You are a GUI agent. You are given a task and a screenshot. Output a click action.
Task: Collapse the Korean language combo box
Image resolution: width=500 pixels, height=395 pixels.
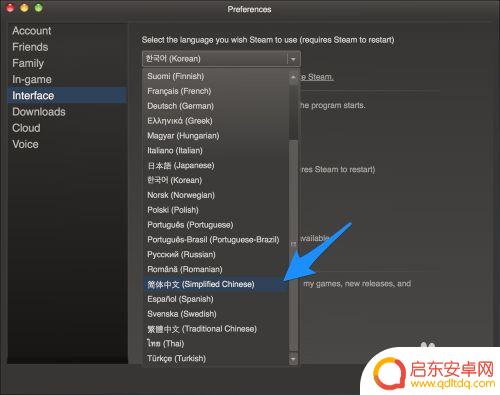click(x=221, y=59)
